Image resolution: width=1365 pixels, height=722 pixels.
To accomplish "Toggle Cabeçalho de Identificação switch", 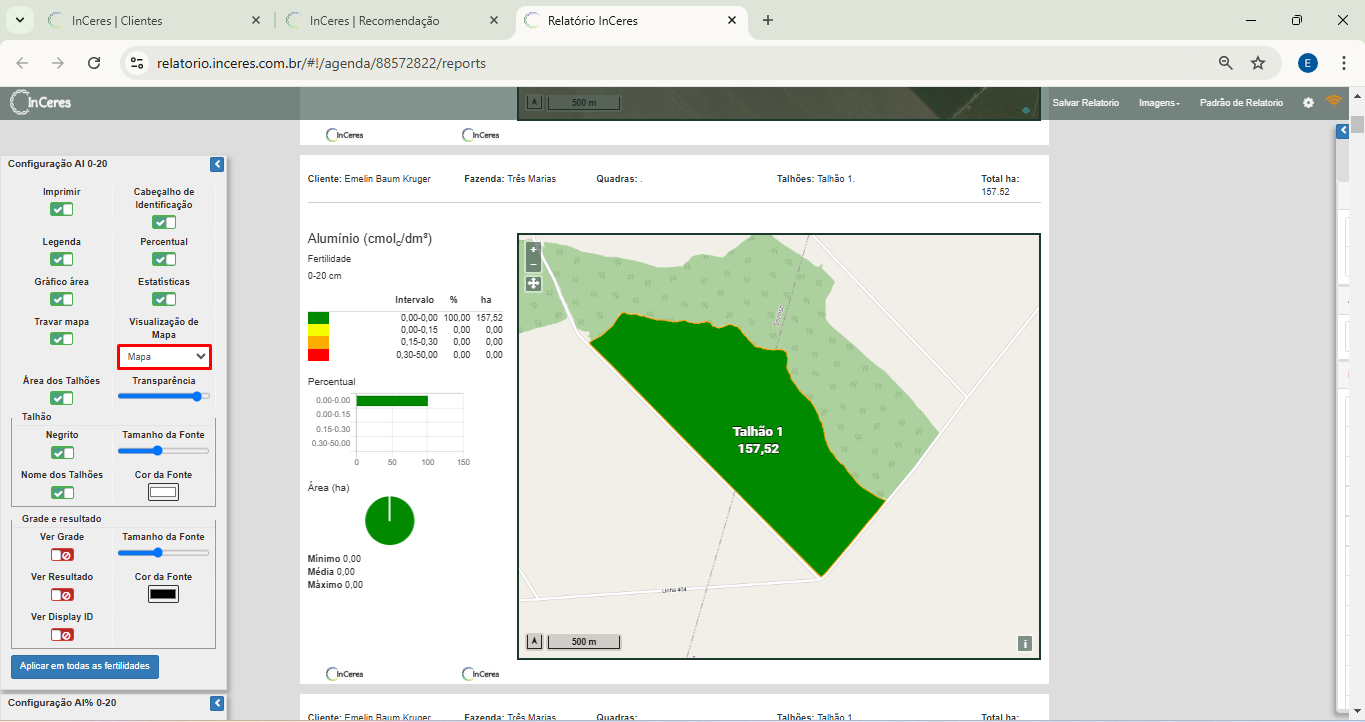I will click(x=165, y=222).
